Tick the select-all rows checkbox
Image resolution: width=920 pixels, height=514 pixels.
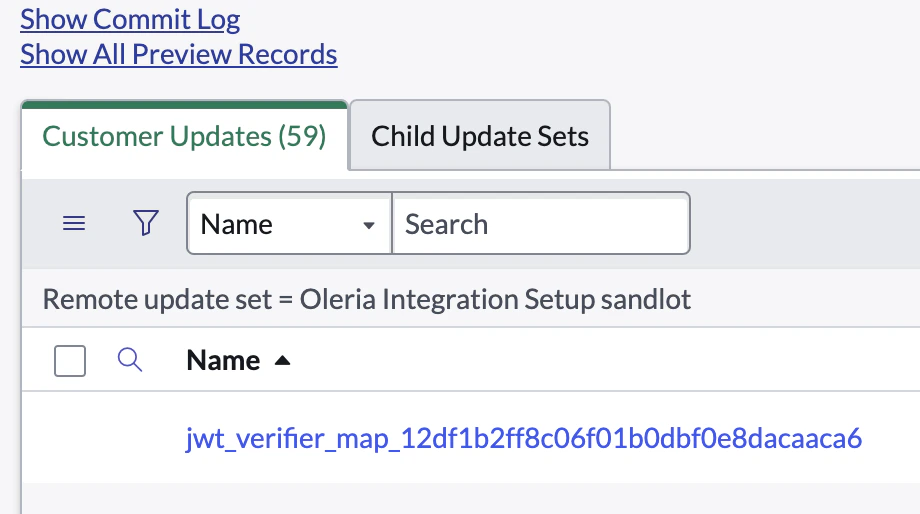(x=70, y=361)
